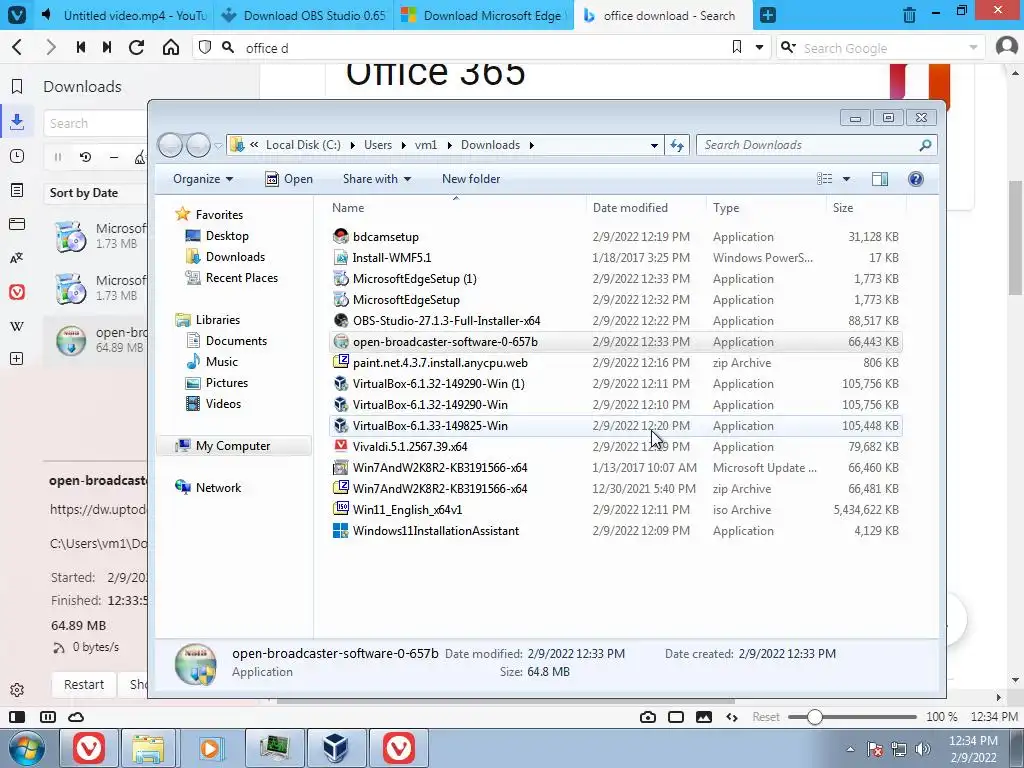
Task: Open Explorer help question mark
Action: 916,179
